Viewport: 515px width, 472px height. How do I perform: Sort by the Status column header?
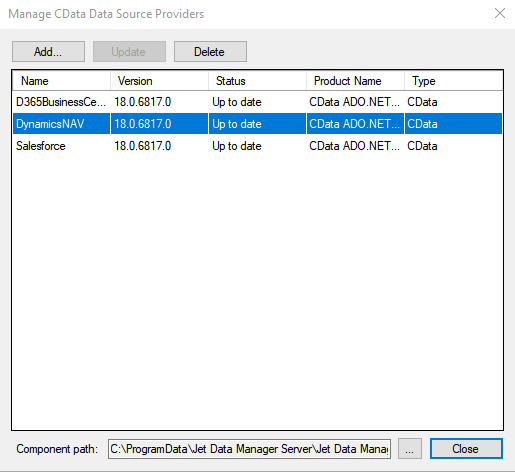257,81
